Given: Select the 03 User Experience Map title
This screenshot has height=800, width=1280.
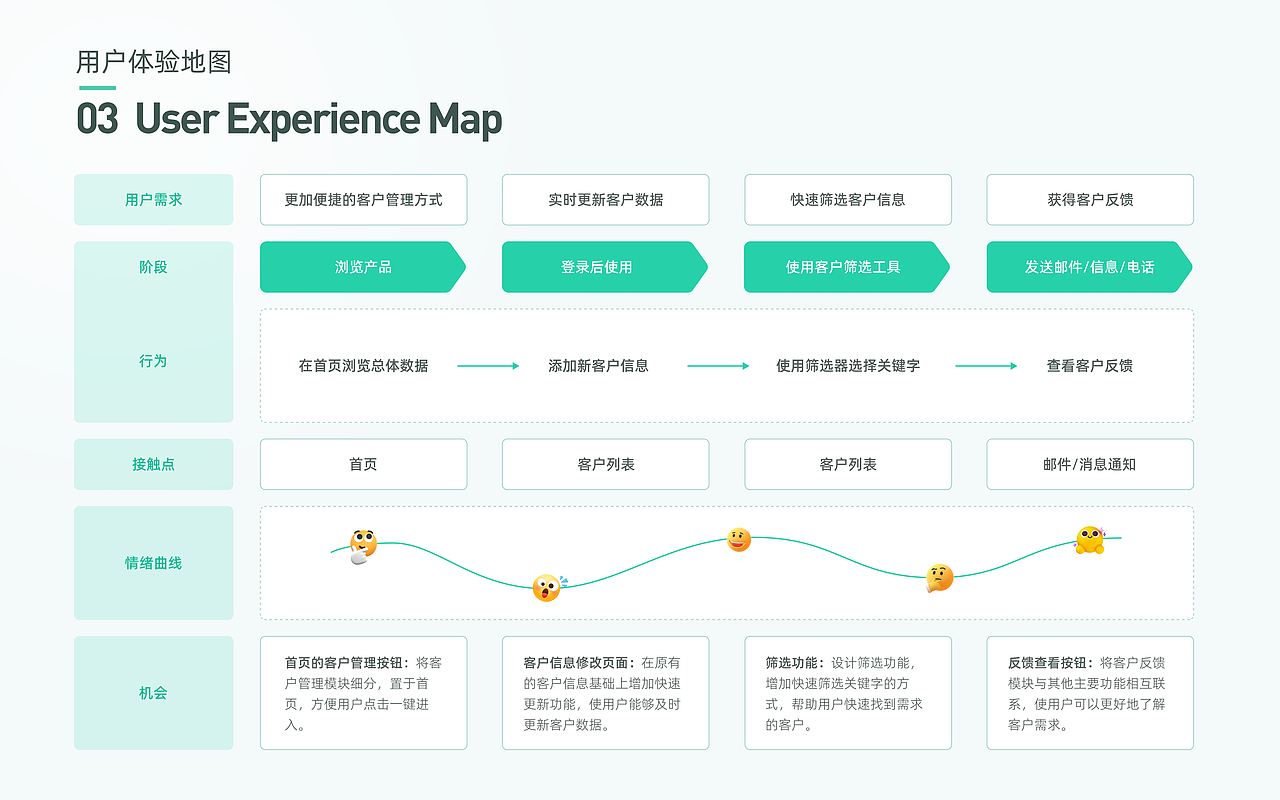Looking at the screenshot, I should point(289,119).
